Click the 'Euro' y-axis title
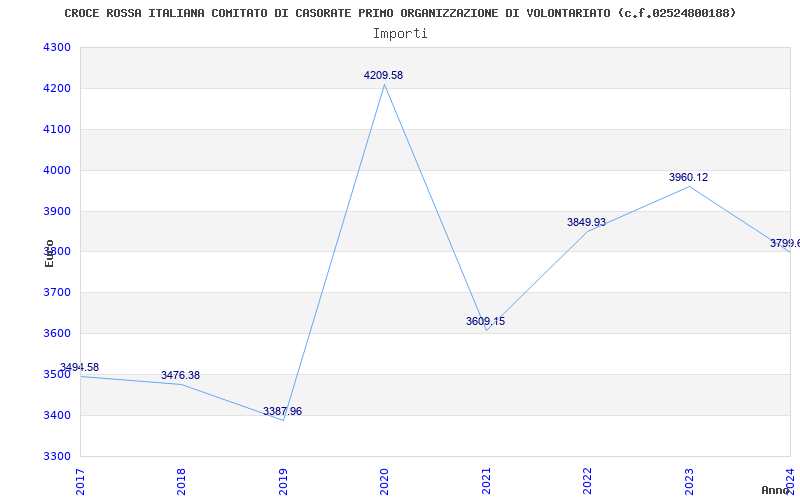 point(49,253)
